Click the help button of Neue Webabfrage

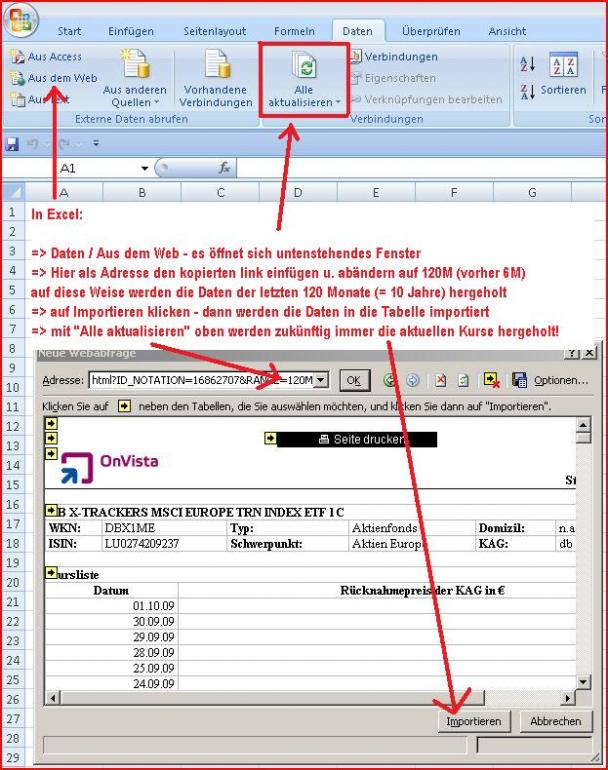pyautogui.click(x=571, y=353)
